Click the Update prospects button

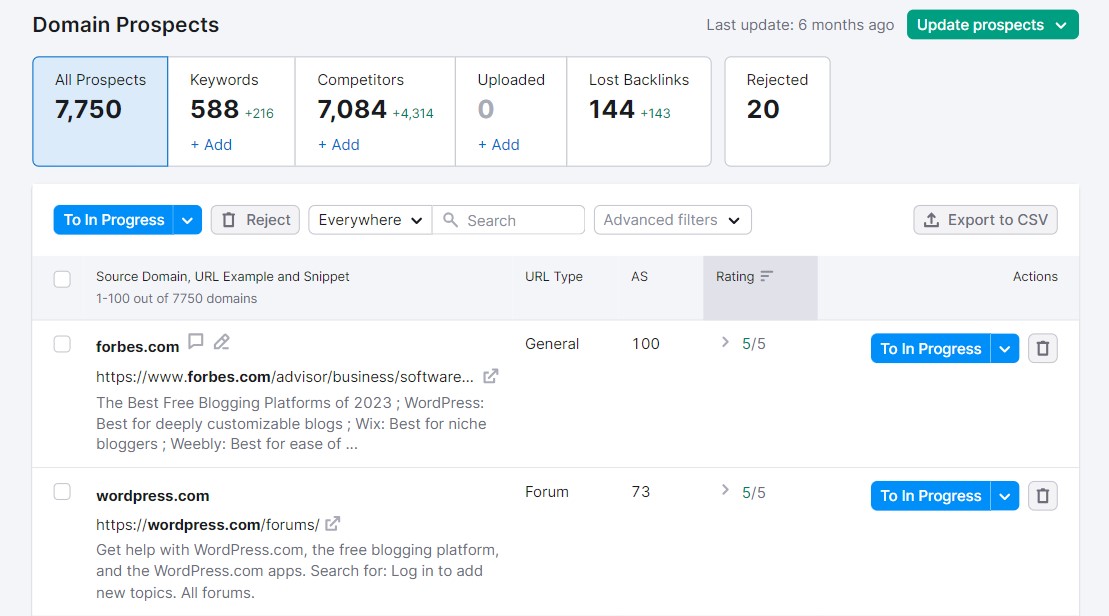(992, 25)
